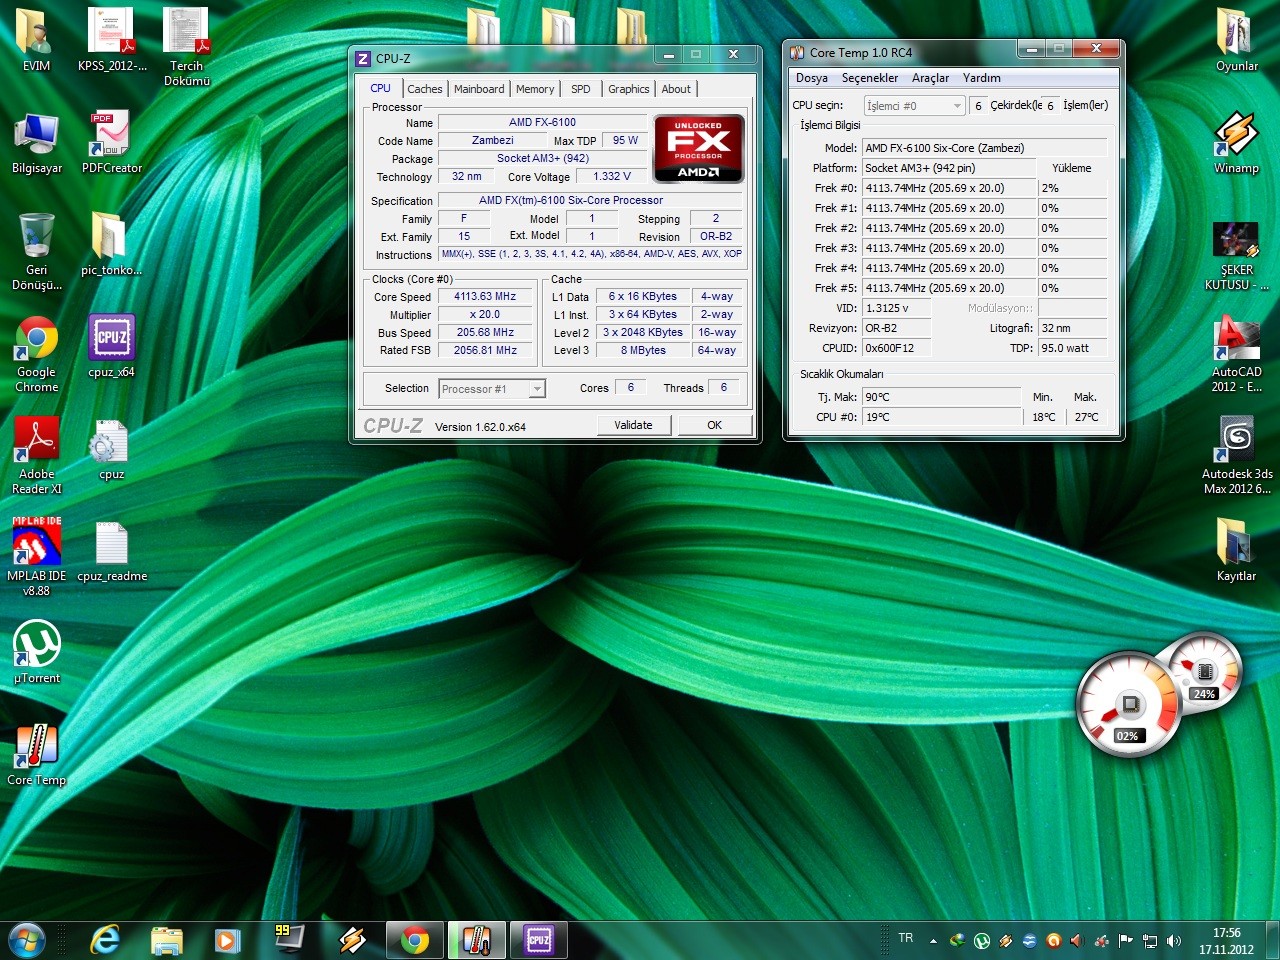
Task: Switch to CPU-Z SPD tab
Action: 581,89
